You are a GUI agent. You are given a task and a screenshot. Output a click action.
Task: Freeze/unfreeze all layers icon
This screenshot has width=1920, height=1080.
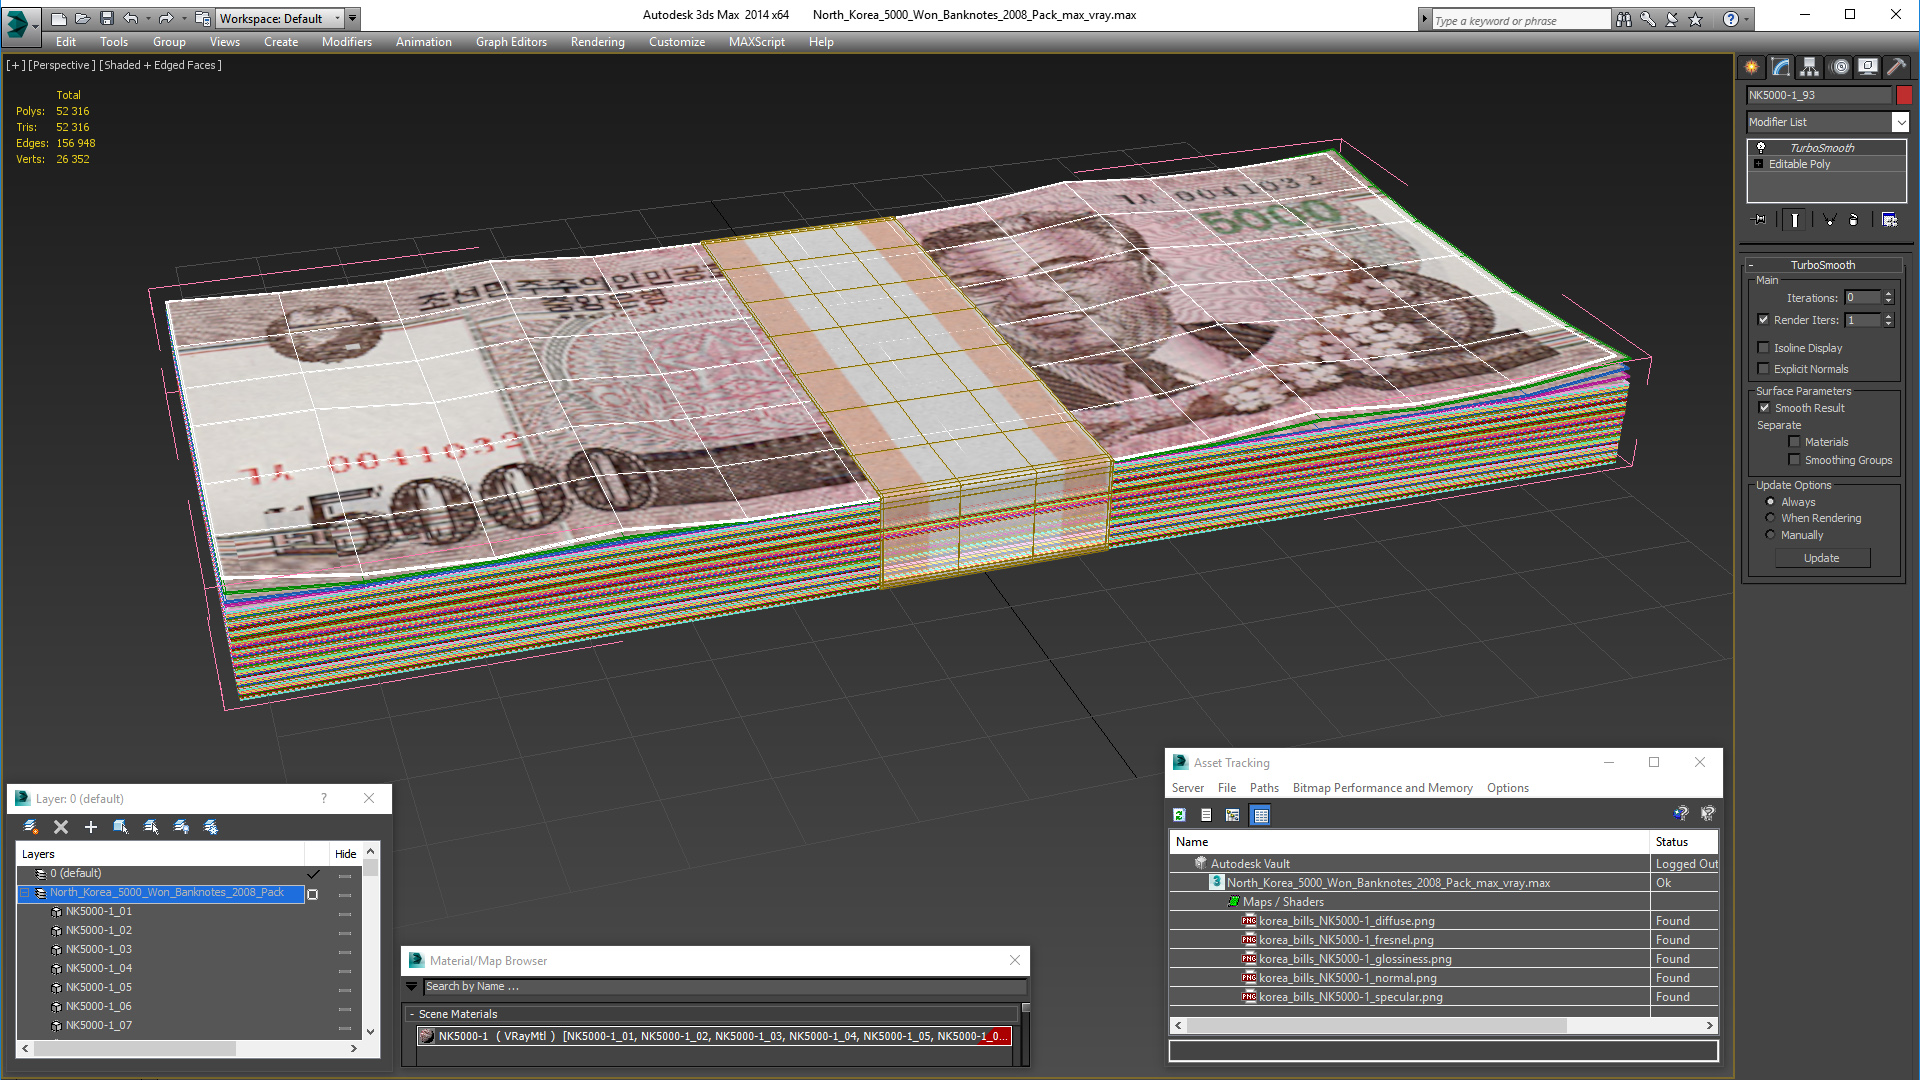coord(211,827)
